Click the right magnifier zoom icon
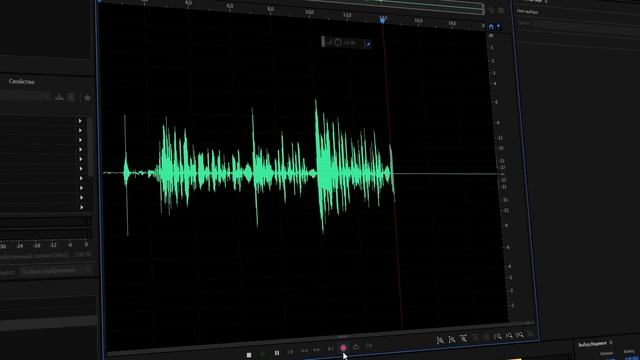This screenshot has height=360, width=640. click(519, 335)
